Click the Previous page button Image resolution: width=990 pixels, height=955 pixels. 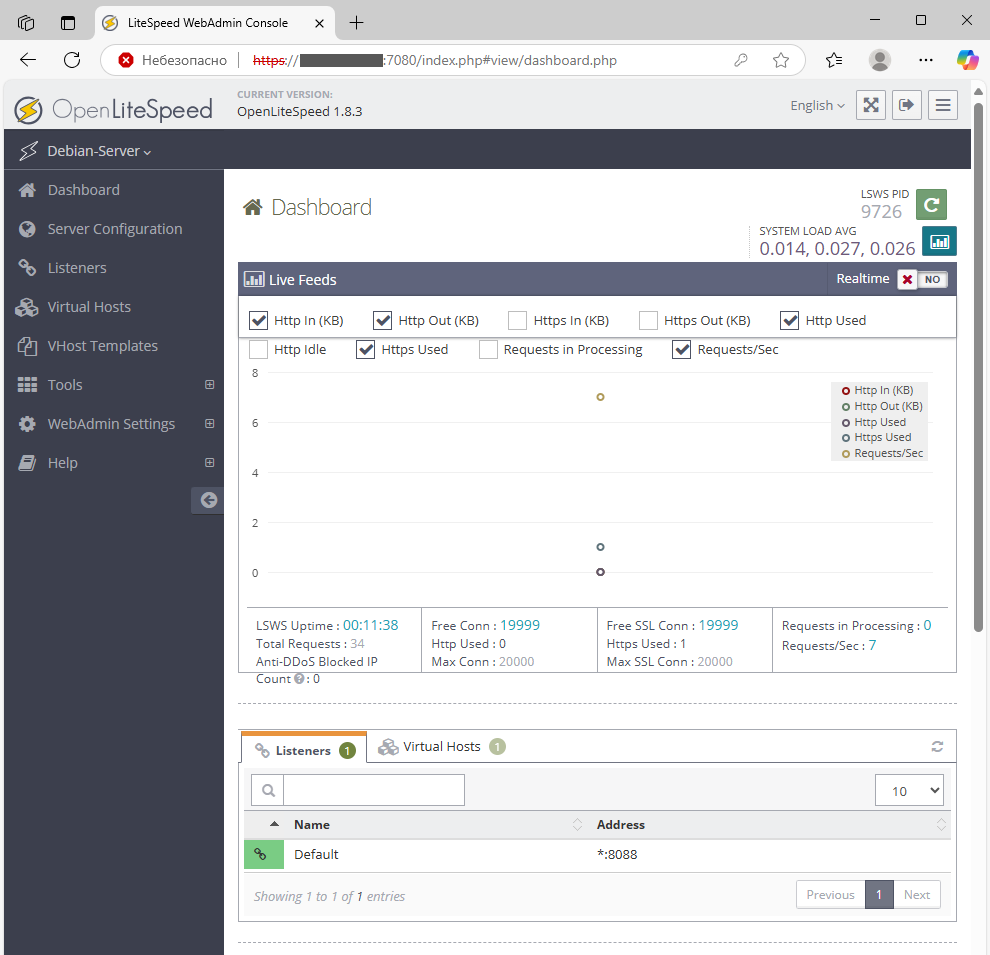point(830,895)
